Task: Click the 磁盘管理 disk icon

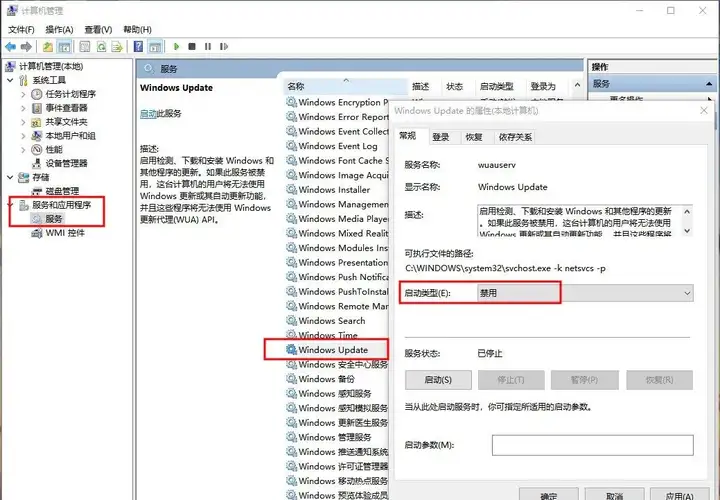Action: 37,191
